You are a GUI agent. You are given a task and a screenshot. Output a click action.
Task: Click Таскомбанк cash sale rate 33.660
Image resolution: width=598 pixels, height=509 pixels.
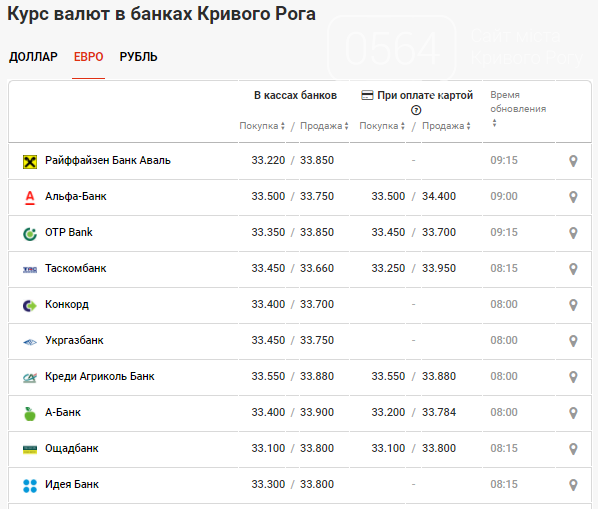(x=317, y=268)
